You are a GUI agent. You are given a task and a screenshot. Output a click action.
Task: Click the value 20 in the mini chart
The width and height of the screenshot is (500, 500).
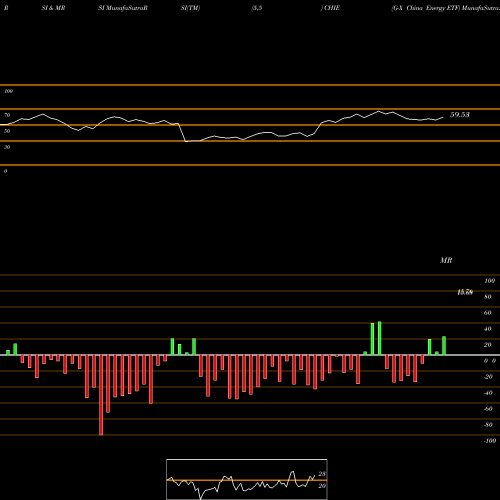coord(322,486)
